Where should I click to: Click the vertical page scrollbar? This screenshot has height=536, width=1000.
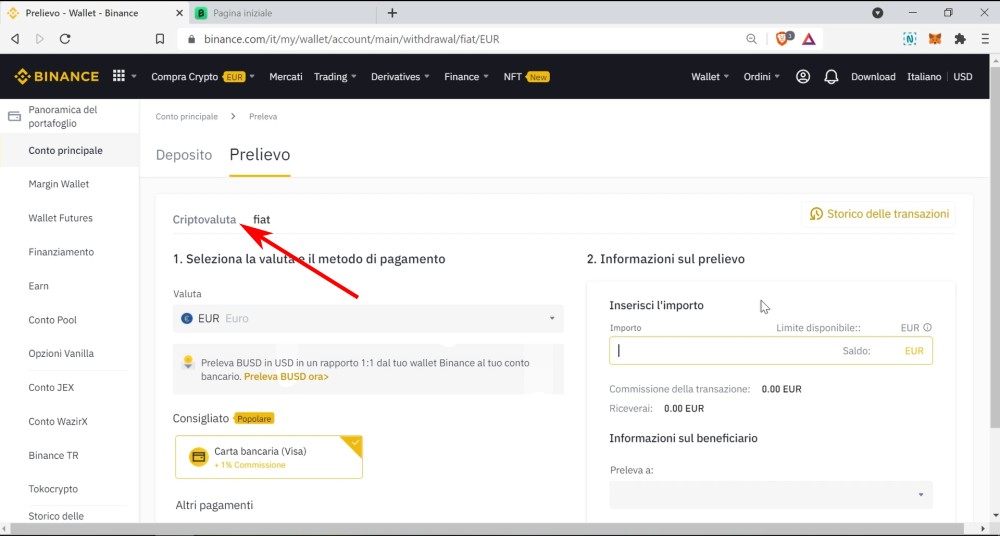point(994,246)
